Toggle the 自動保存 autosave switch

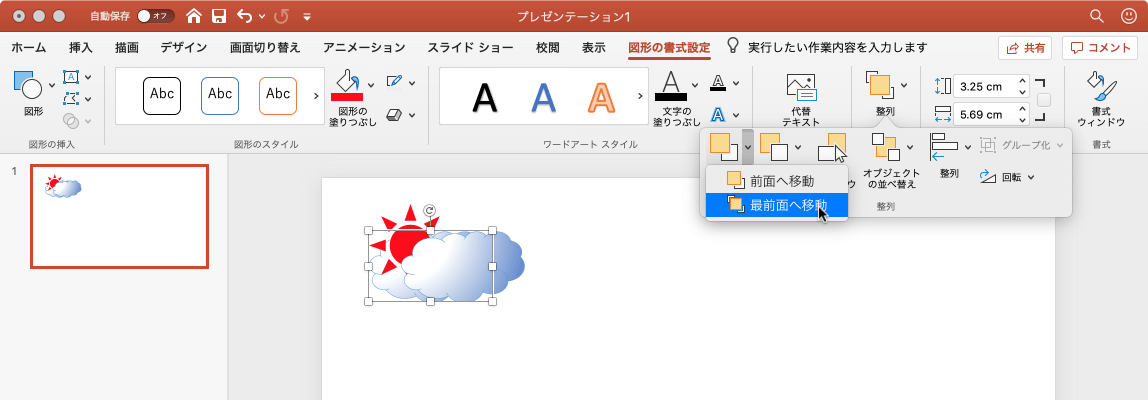click(x=156, y=15)
